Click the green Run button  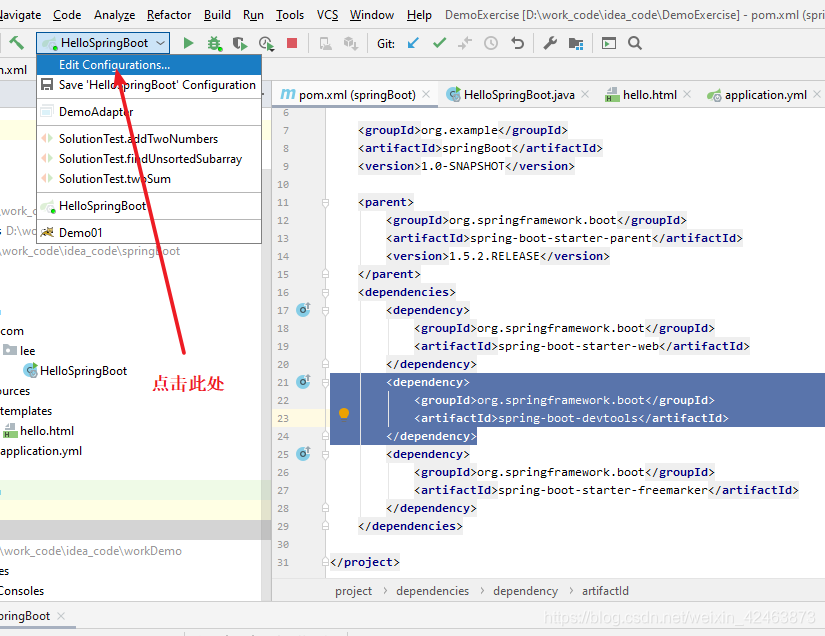pyautogui.click(x=188, y=43)
